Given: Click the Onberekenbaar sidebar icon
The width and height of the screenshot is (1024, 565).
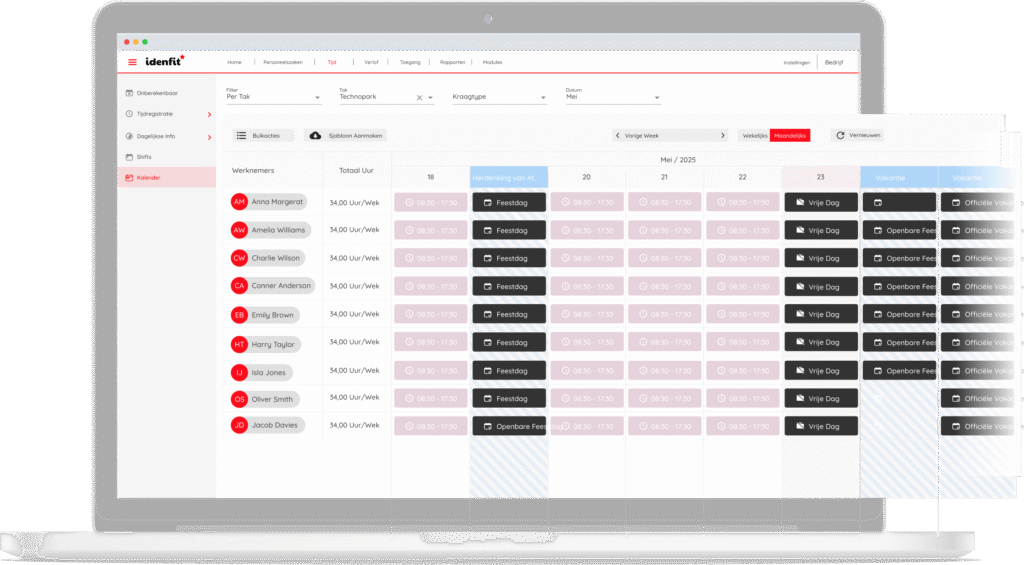Looking at the screenshot, I should pos(129,93).
